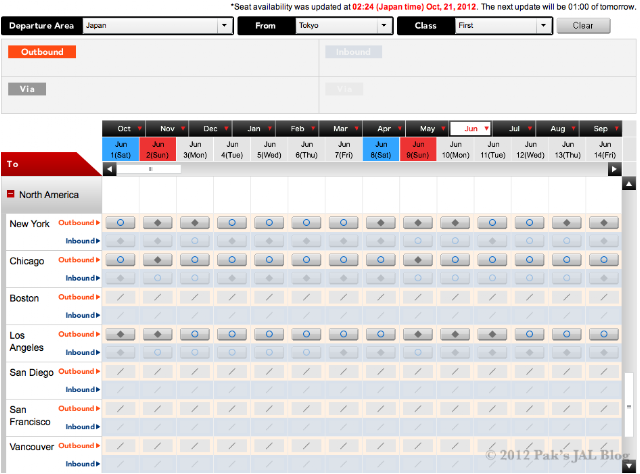Click San Diego Outbound slash cell for Jun 3(Mon)
The image size is (640, 474).
(x=195, y=372)
